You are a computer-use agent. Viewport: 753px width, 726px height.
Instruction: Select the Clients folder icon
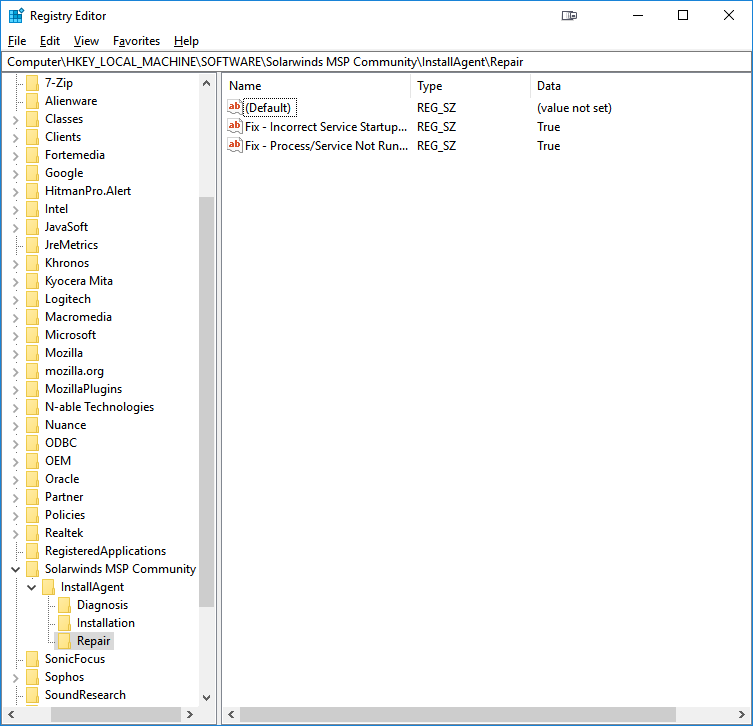(x=32, y=137)
